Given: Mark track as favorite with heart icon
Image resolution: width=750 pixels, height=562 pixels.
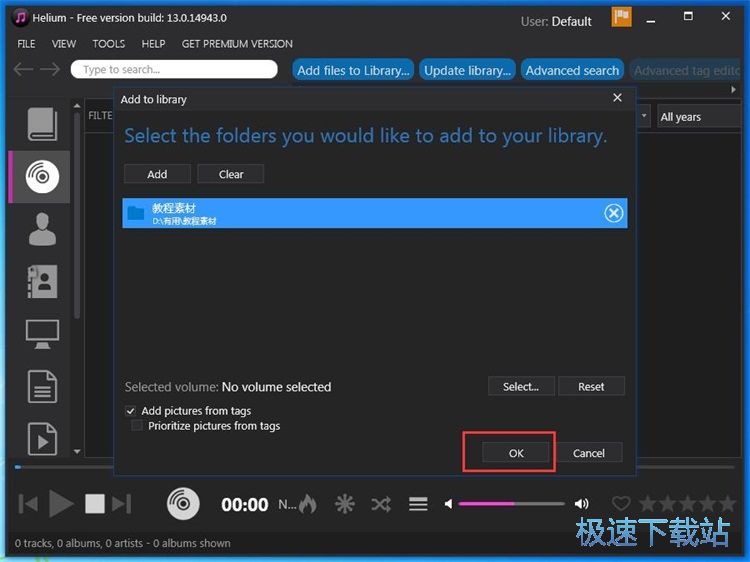Looking at the screenshot, I should click(x=621, y=504).
